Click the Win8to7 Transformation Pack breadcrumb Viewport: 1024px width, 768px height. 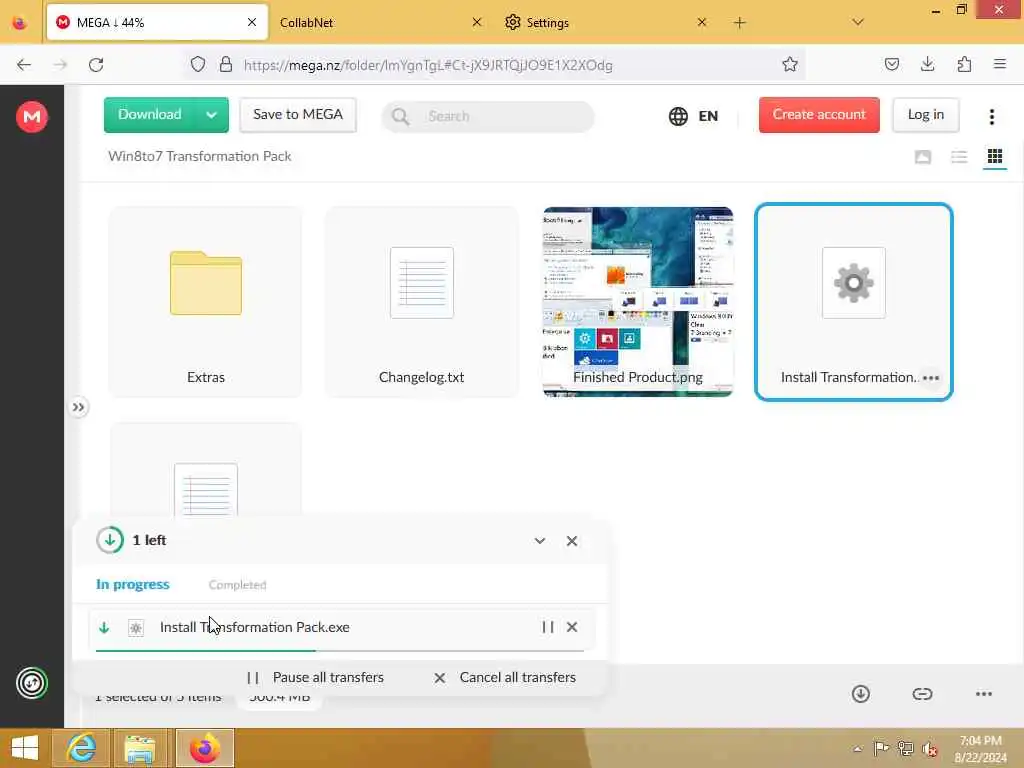point(199,157)
